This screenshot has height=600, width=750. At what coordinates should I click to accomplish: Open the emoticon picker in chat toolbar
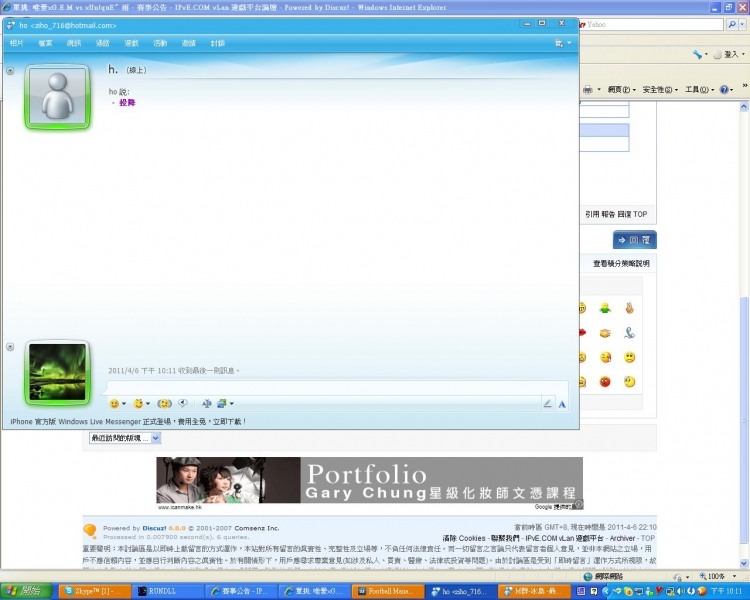(115, 403)
